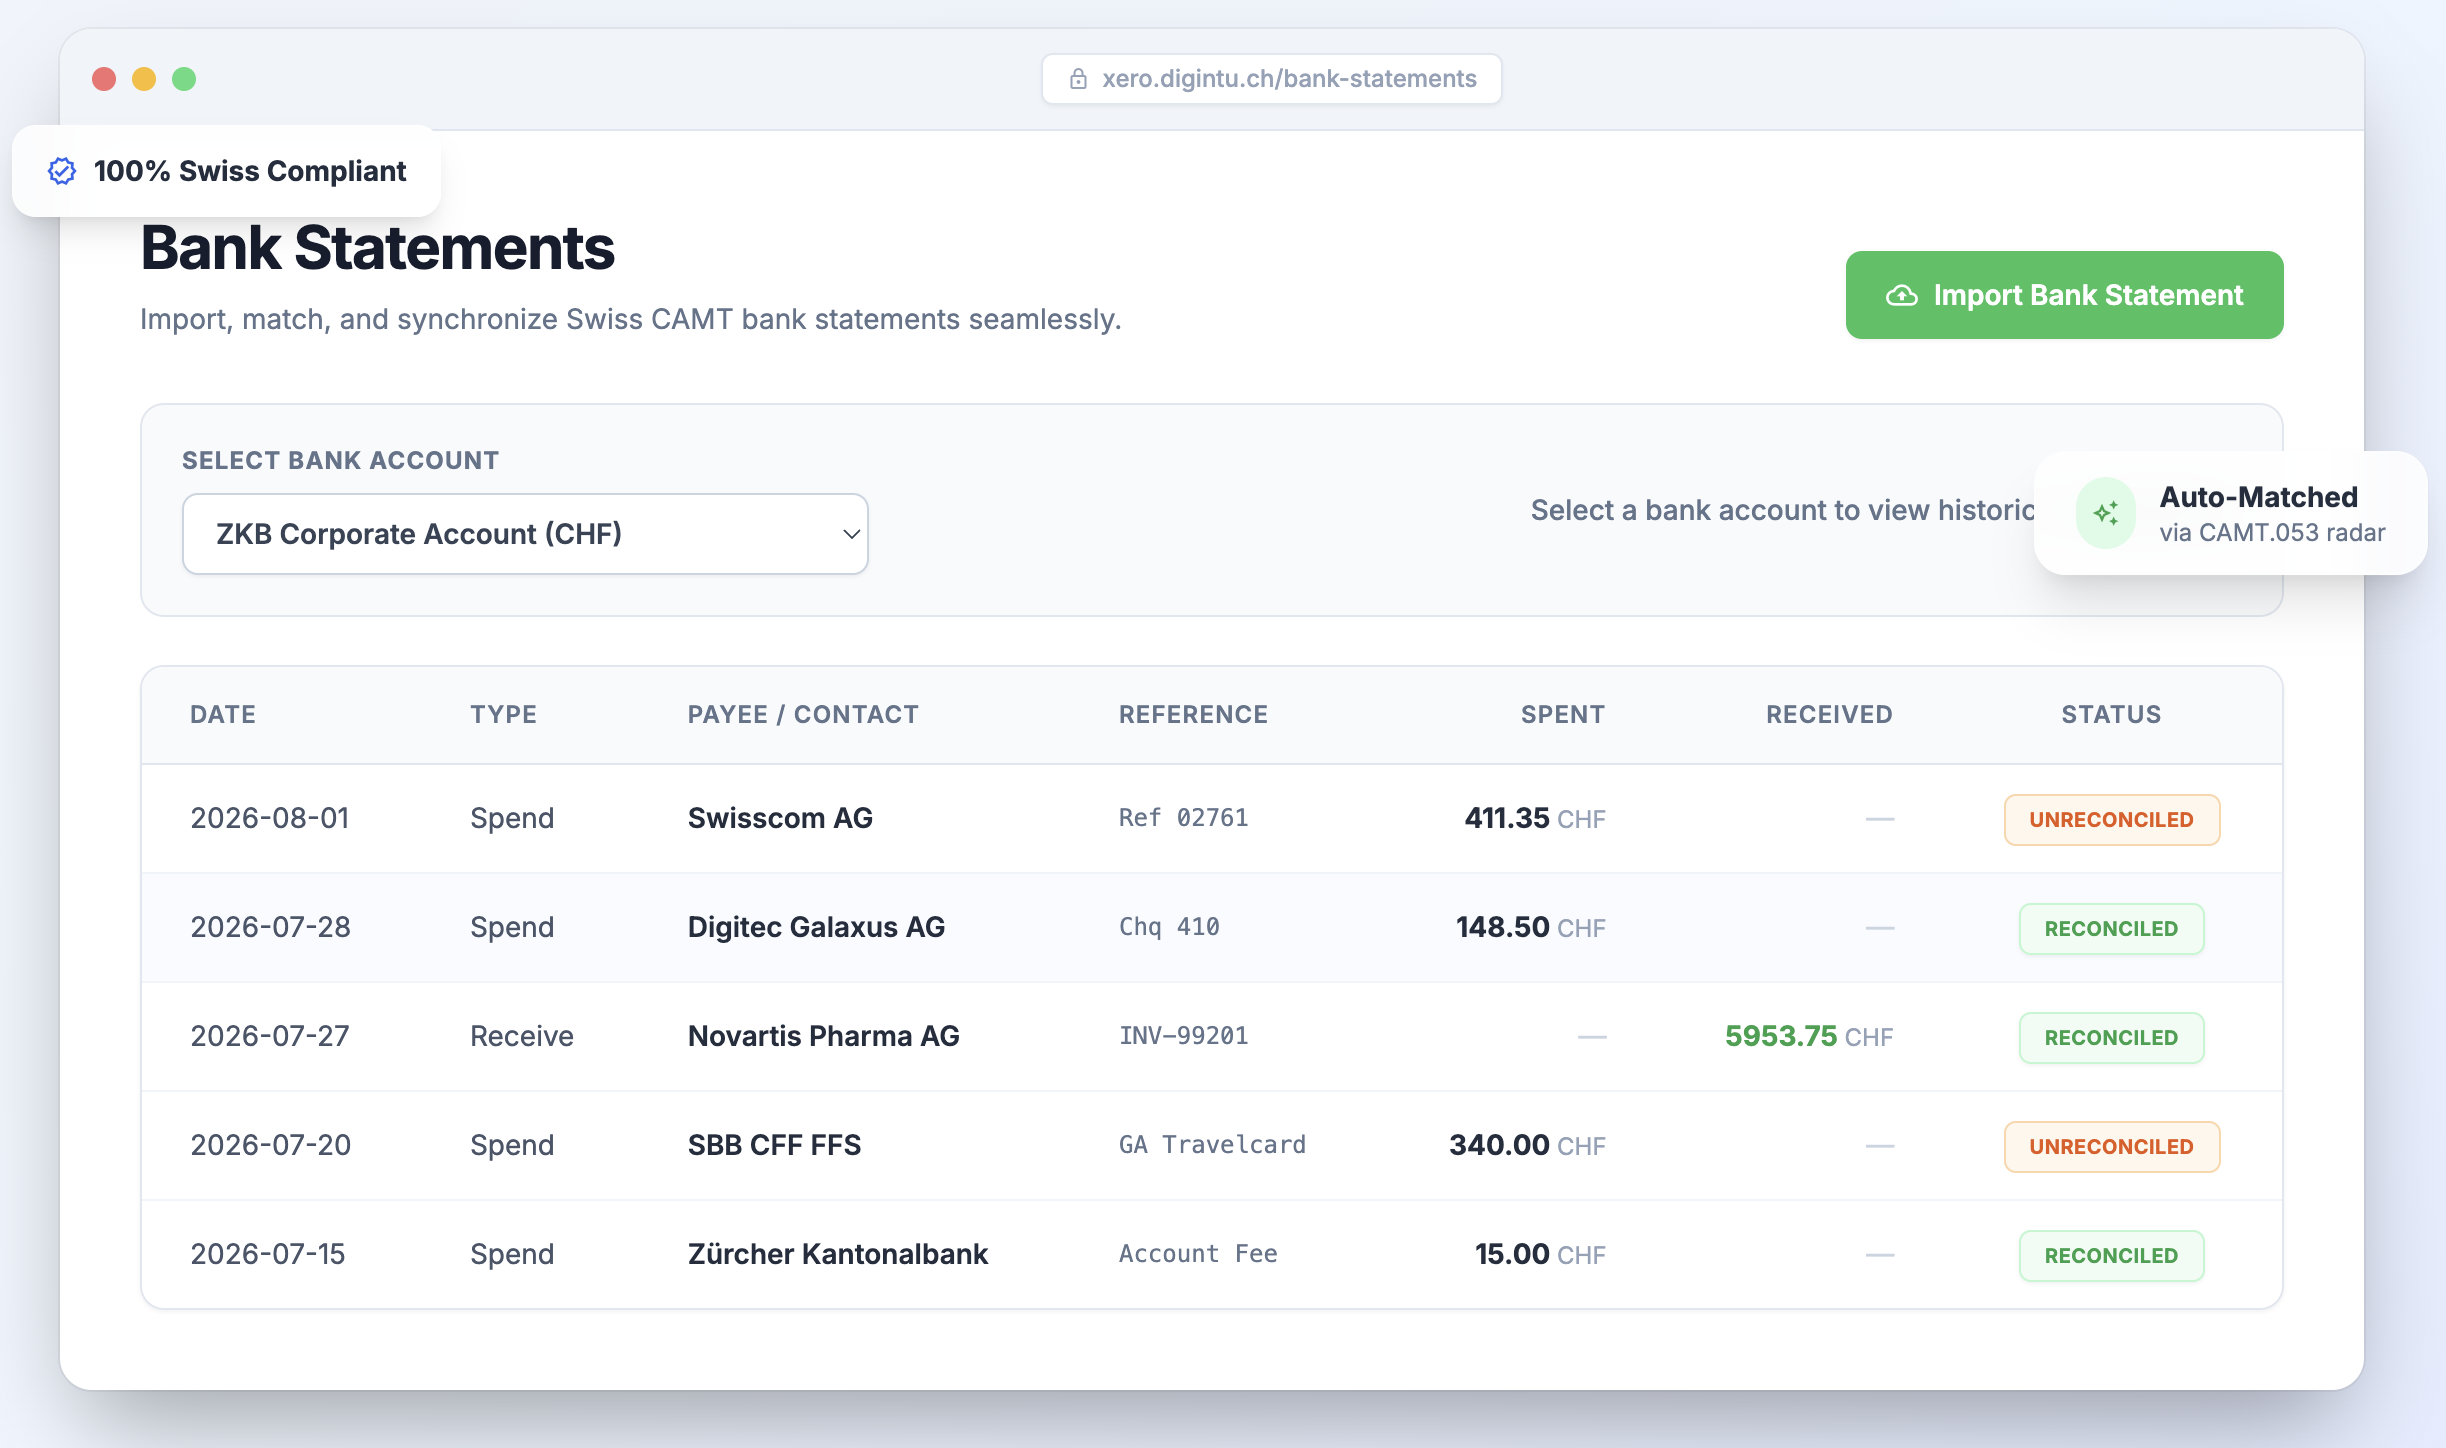
Task: Click the reference GA Travelcard
Action: [1212, 1145]
